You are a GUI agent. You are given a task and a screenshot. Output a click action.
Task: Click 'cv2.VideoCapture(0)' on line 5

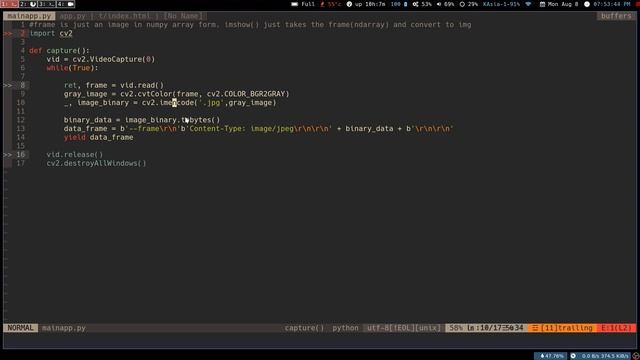[x=113, y=59]
